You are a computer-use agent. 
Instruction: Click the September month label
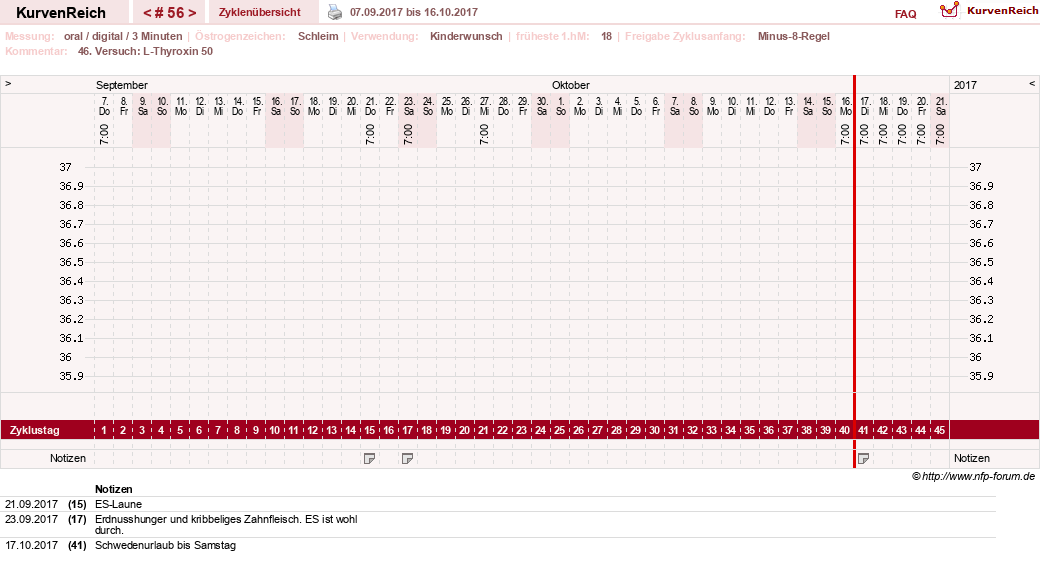121,85
